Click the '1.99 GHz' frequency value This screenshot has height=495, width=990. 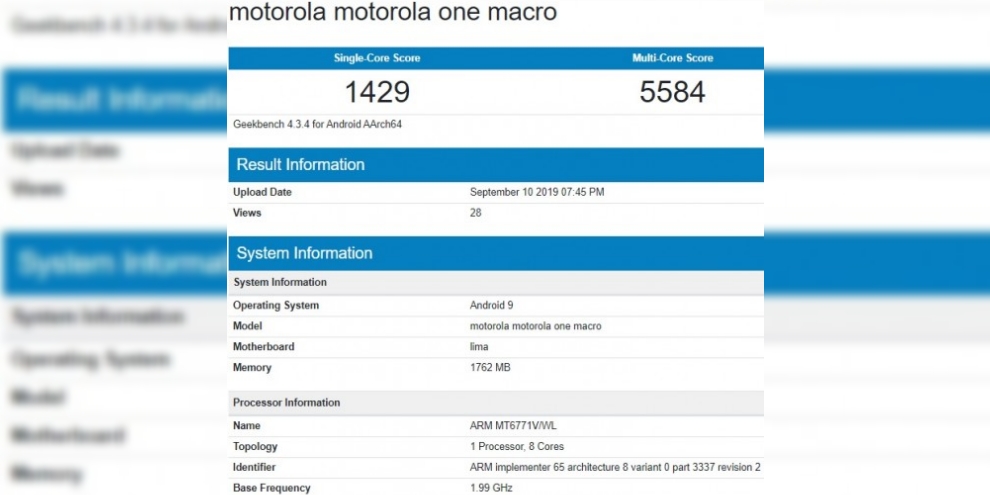coord(491,488)
